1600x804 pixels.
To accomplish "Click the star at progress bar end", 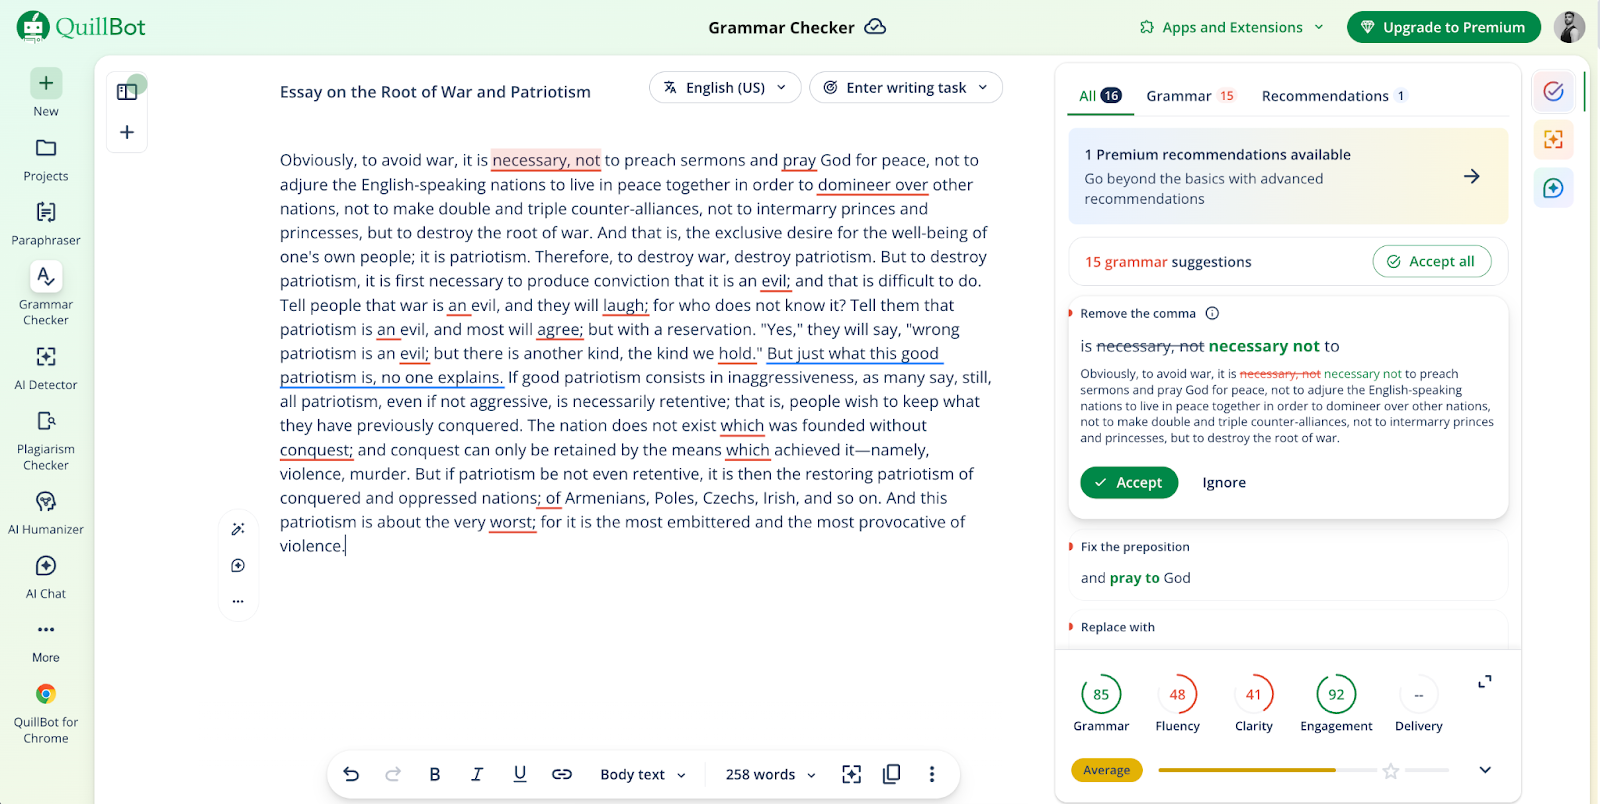I will 1390,770.
